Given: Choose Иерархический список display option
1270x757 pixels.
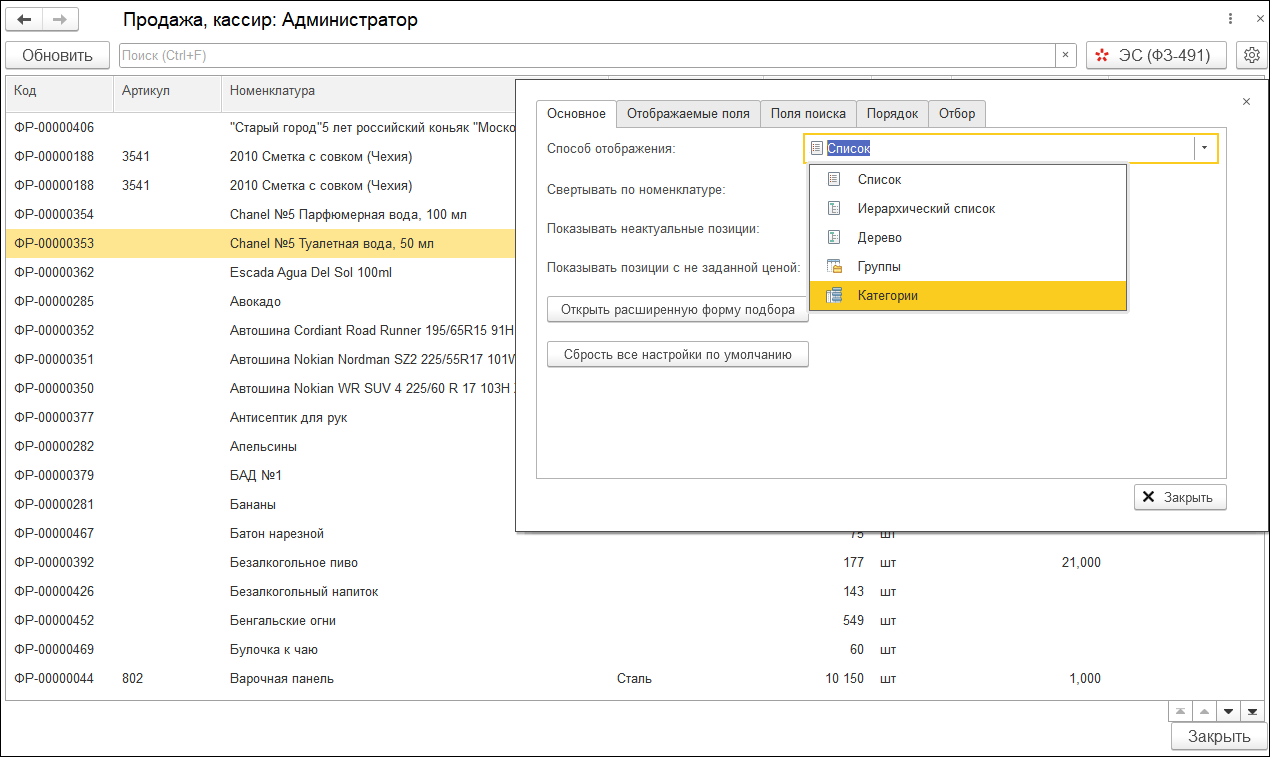Looking at the screenshot, I should click(926, 209).
